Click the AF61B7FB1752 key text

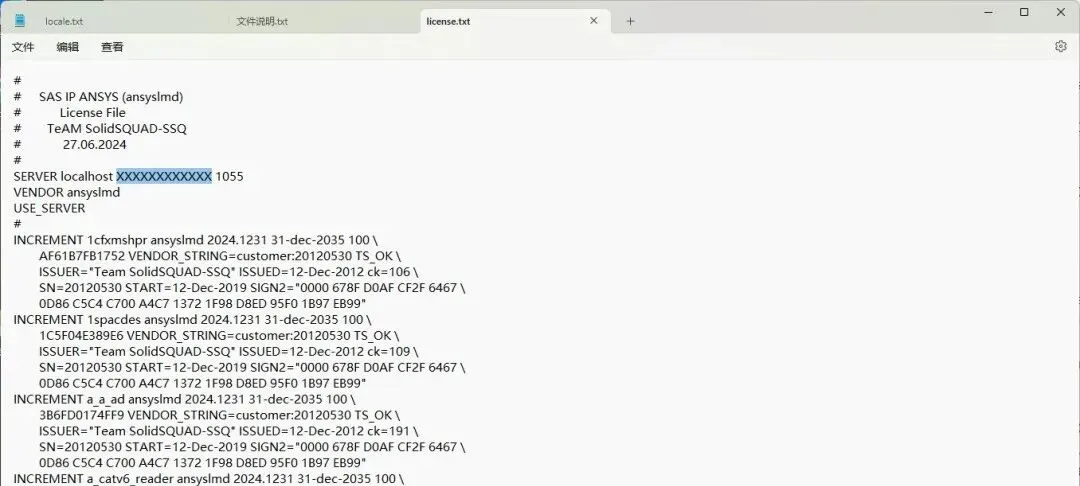pos(82,256)
